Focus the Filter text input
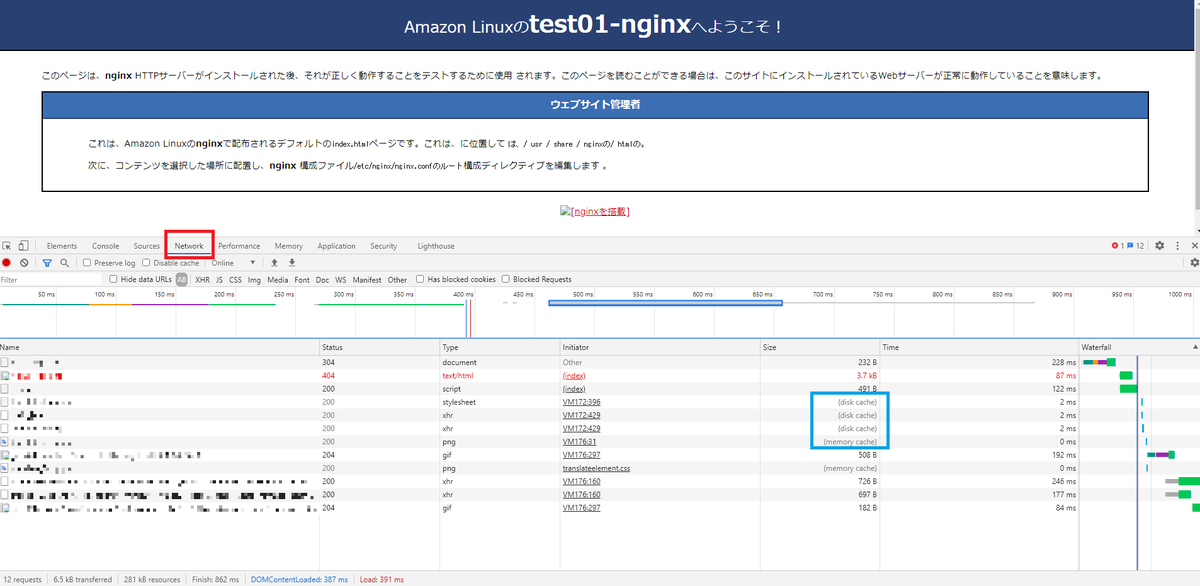Image resolution: width=1200 pixels, height=586 pixels. pos(52,280)
